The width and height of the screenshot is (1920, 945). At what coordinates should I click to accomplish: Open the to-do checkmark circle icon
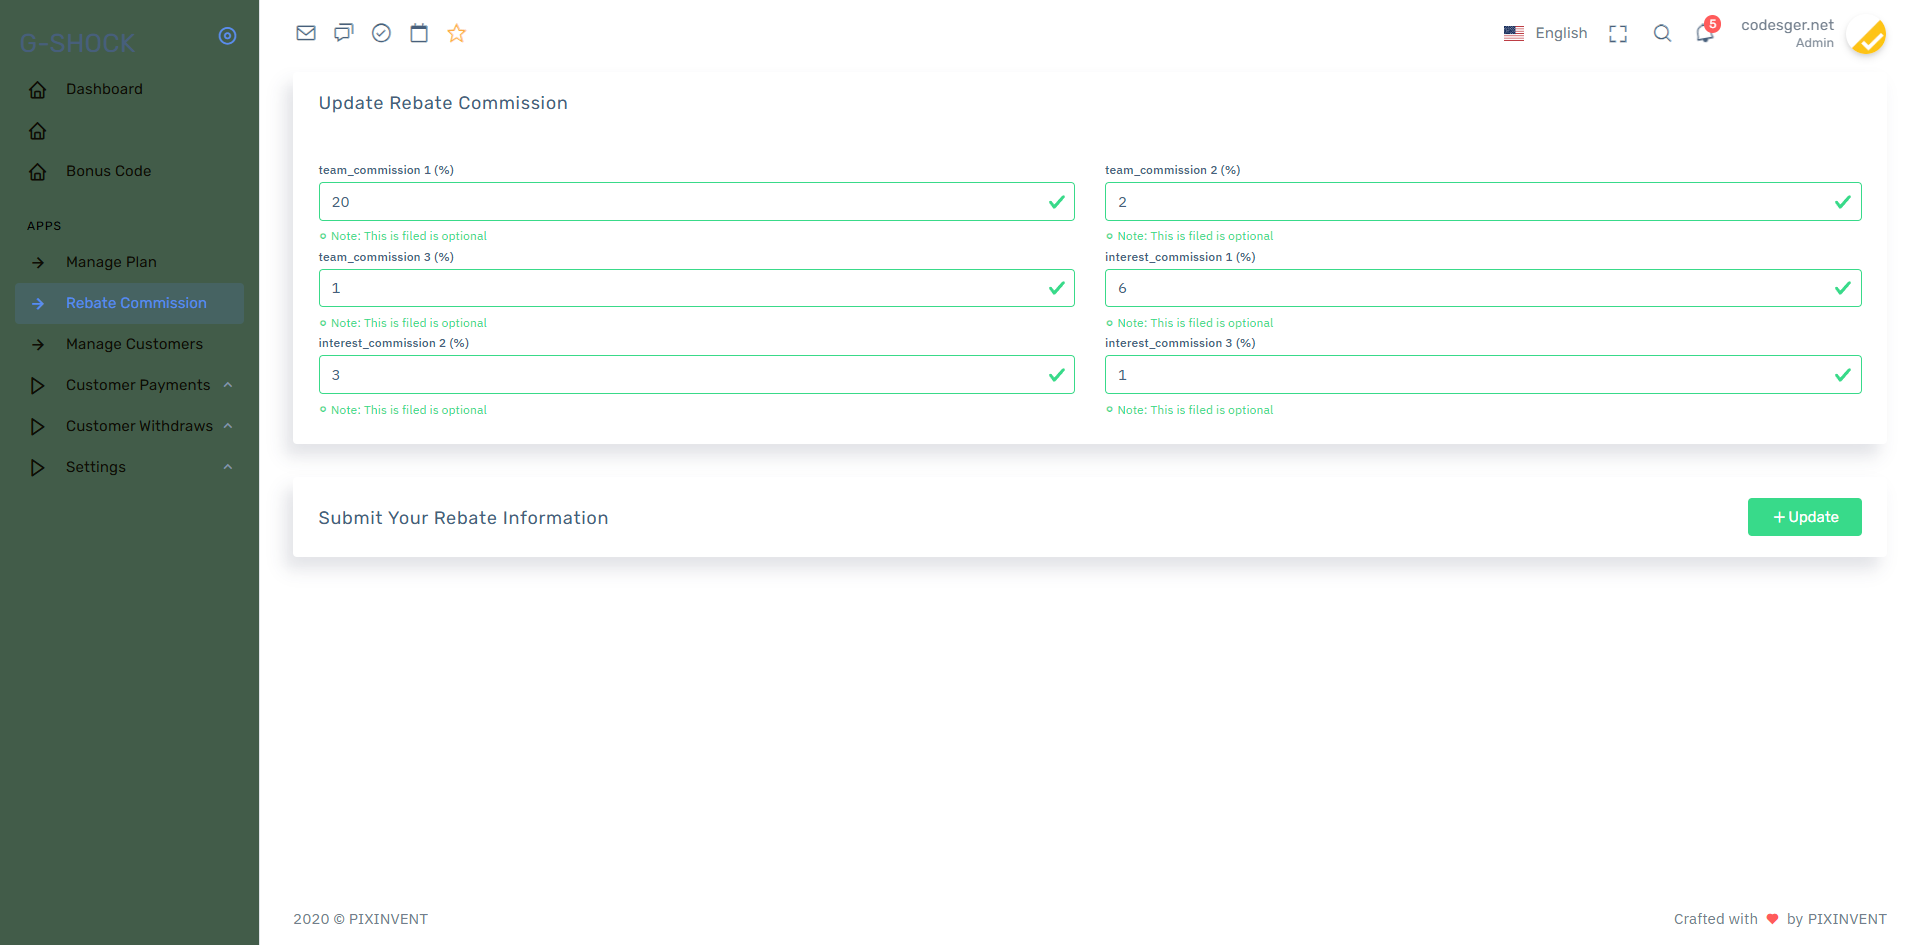point(381,33)
